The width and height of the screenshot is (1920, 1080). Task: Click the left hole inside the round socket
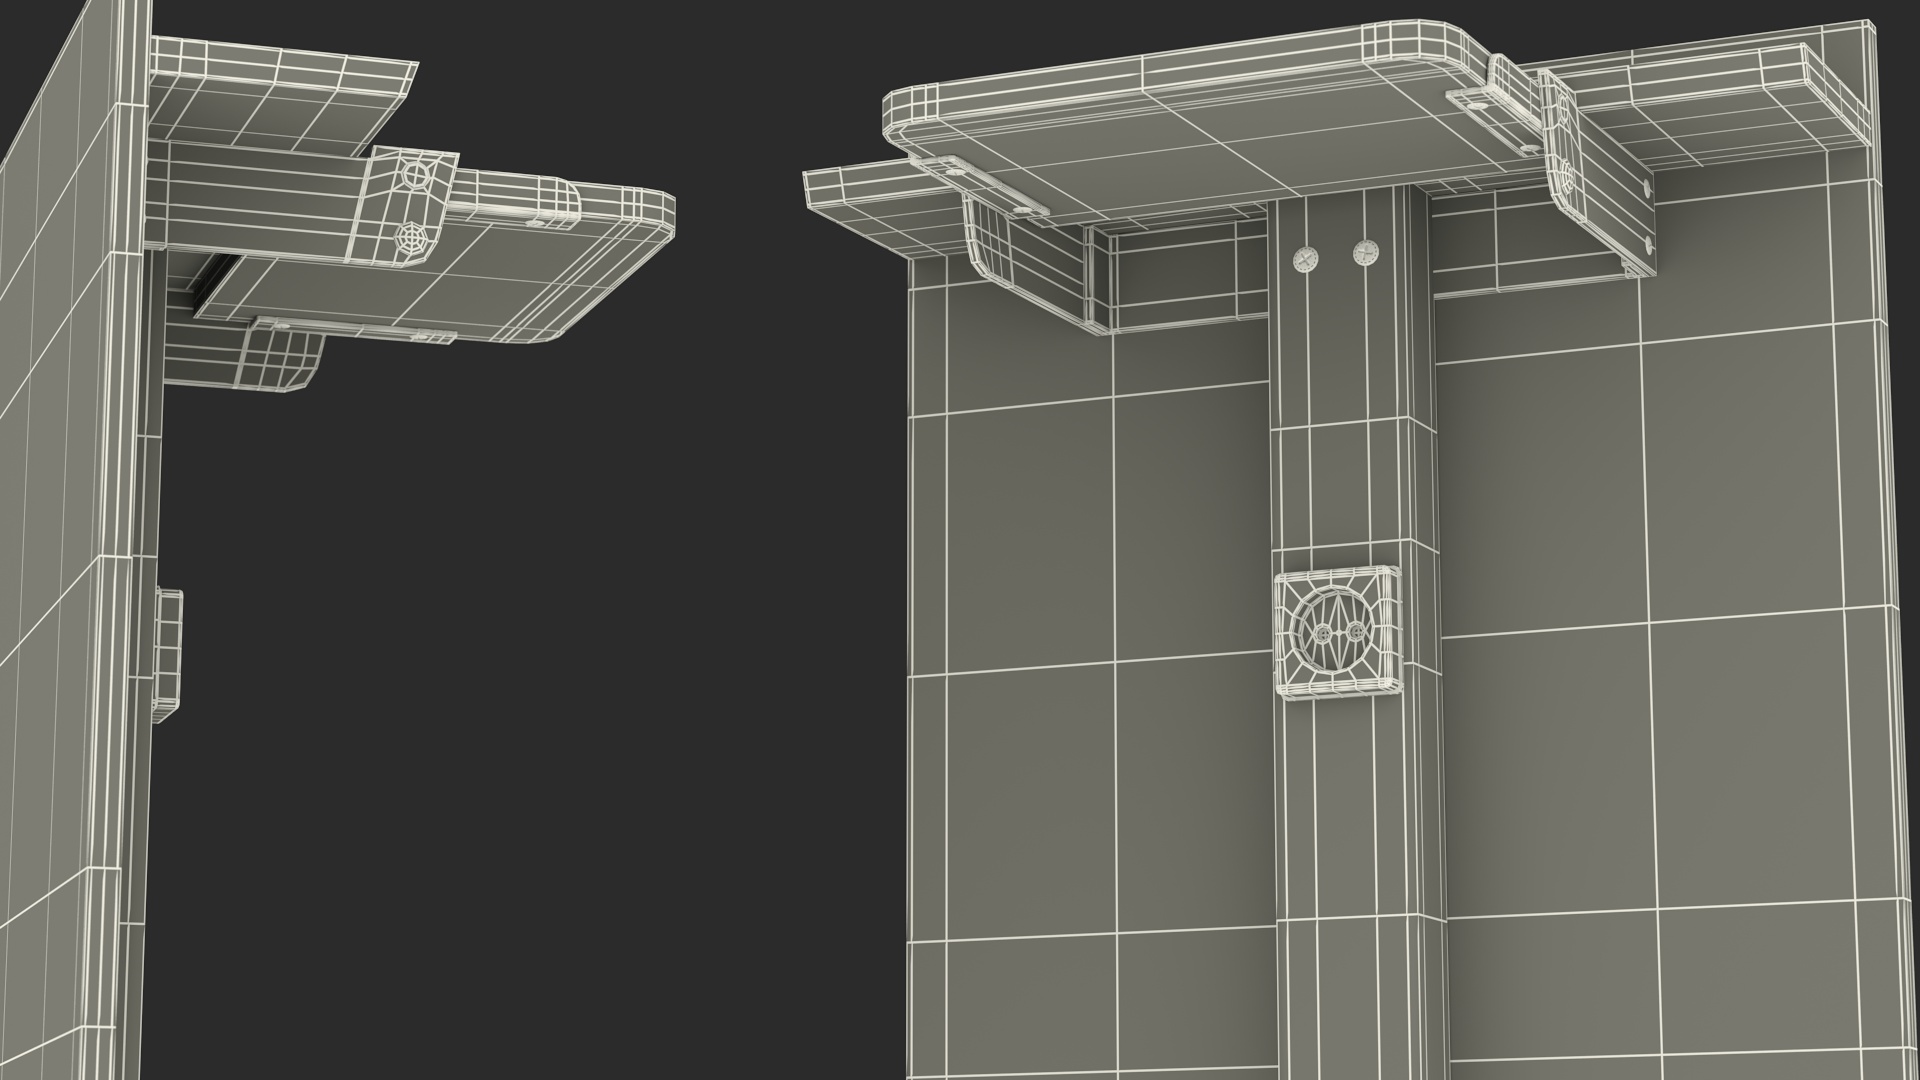(1323, 634)
